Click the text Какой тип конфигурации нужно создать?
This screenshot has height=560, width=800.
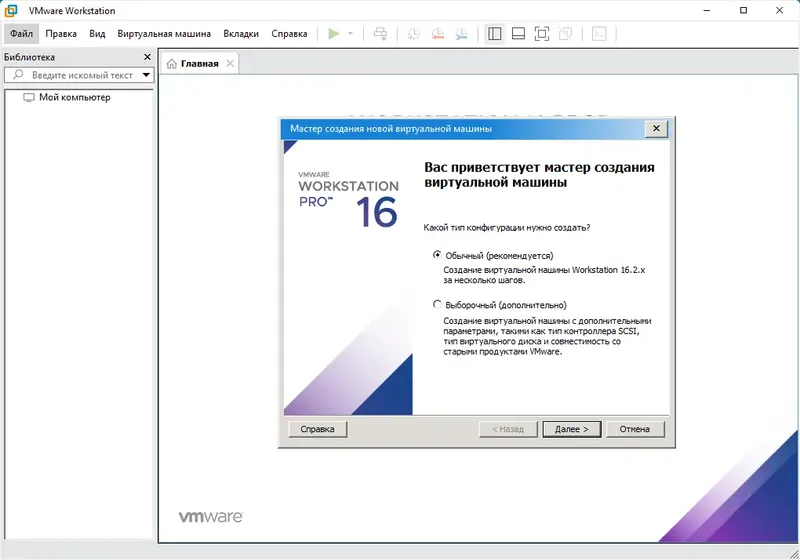click(x=507, y=227)
